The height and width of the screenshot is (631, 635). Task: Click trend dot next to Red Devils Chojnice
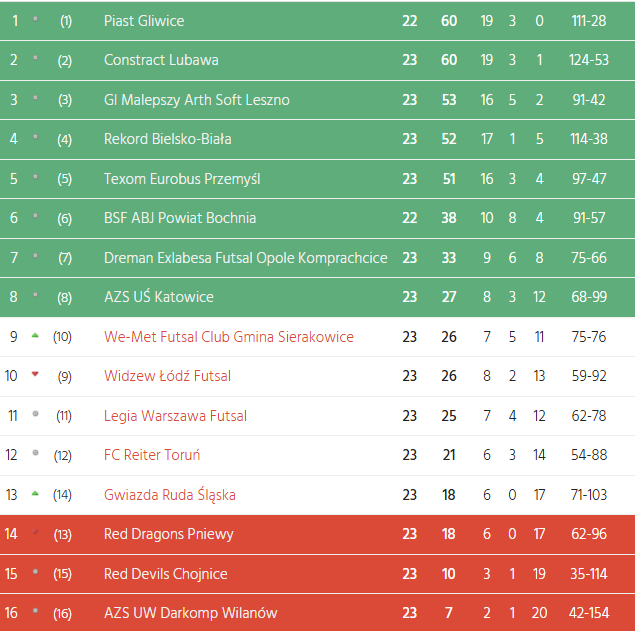click(35, 573)
